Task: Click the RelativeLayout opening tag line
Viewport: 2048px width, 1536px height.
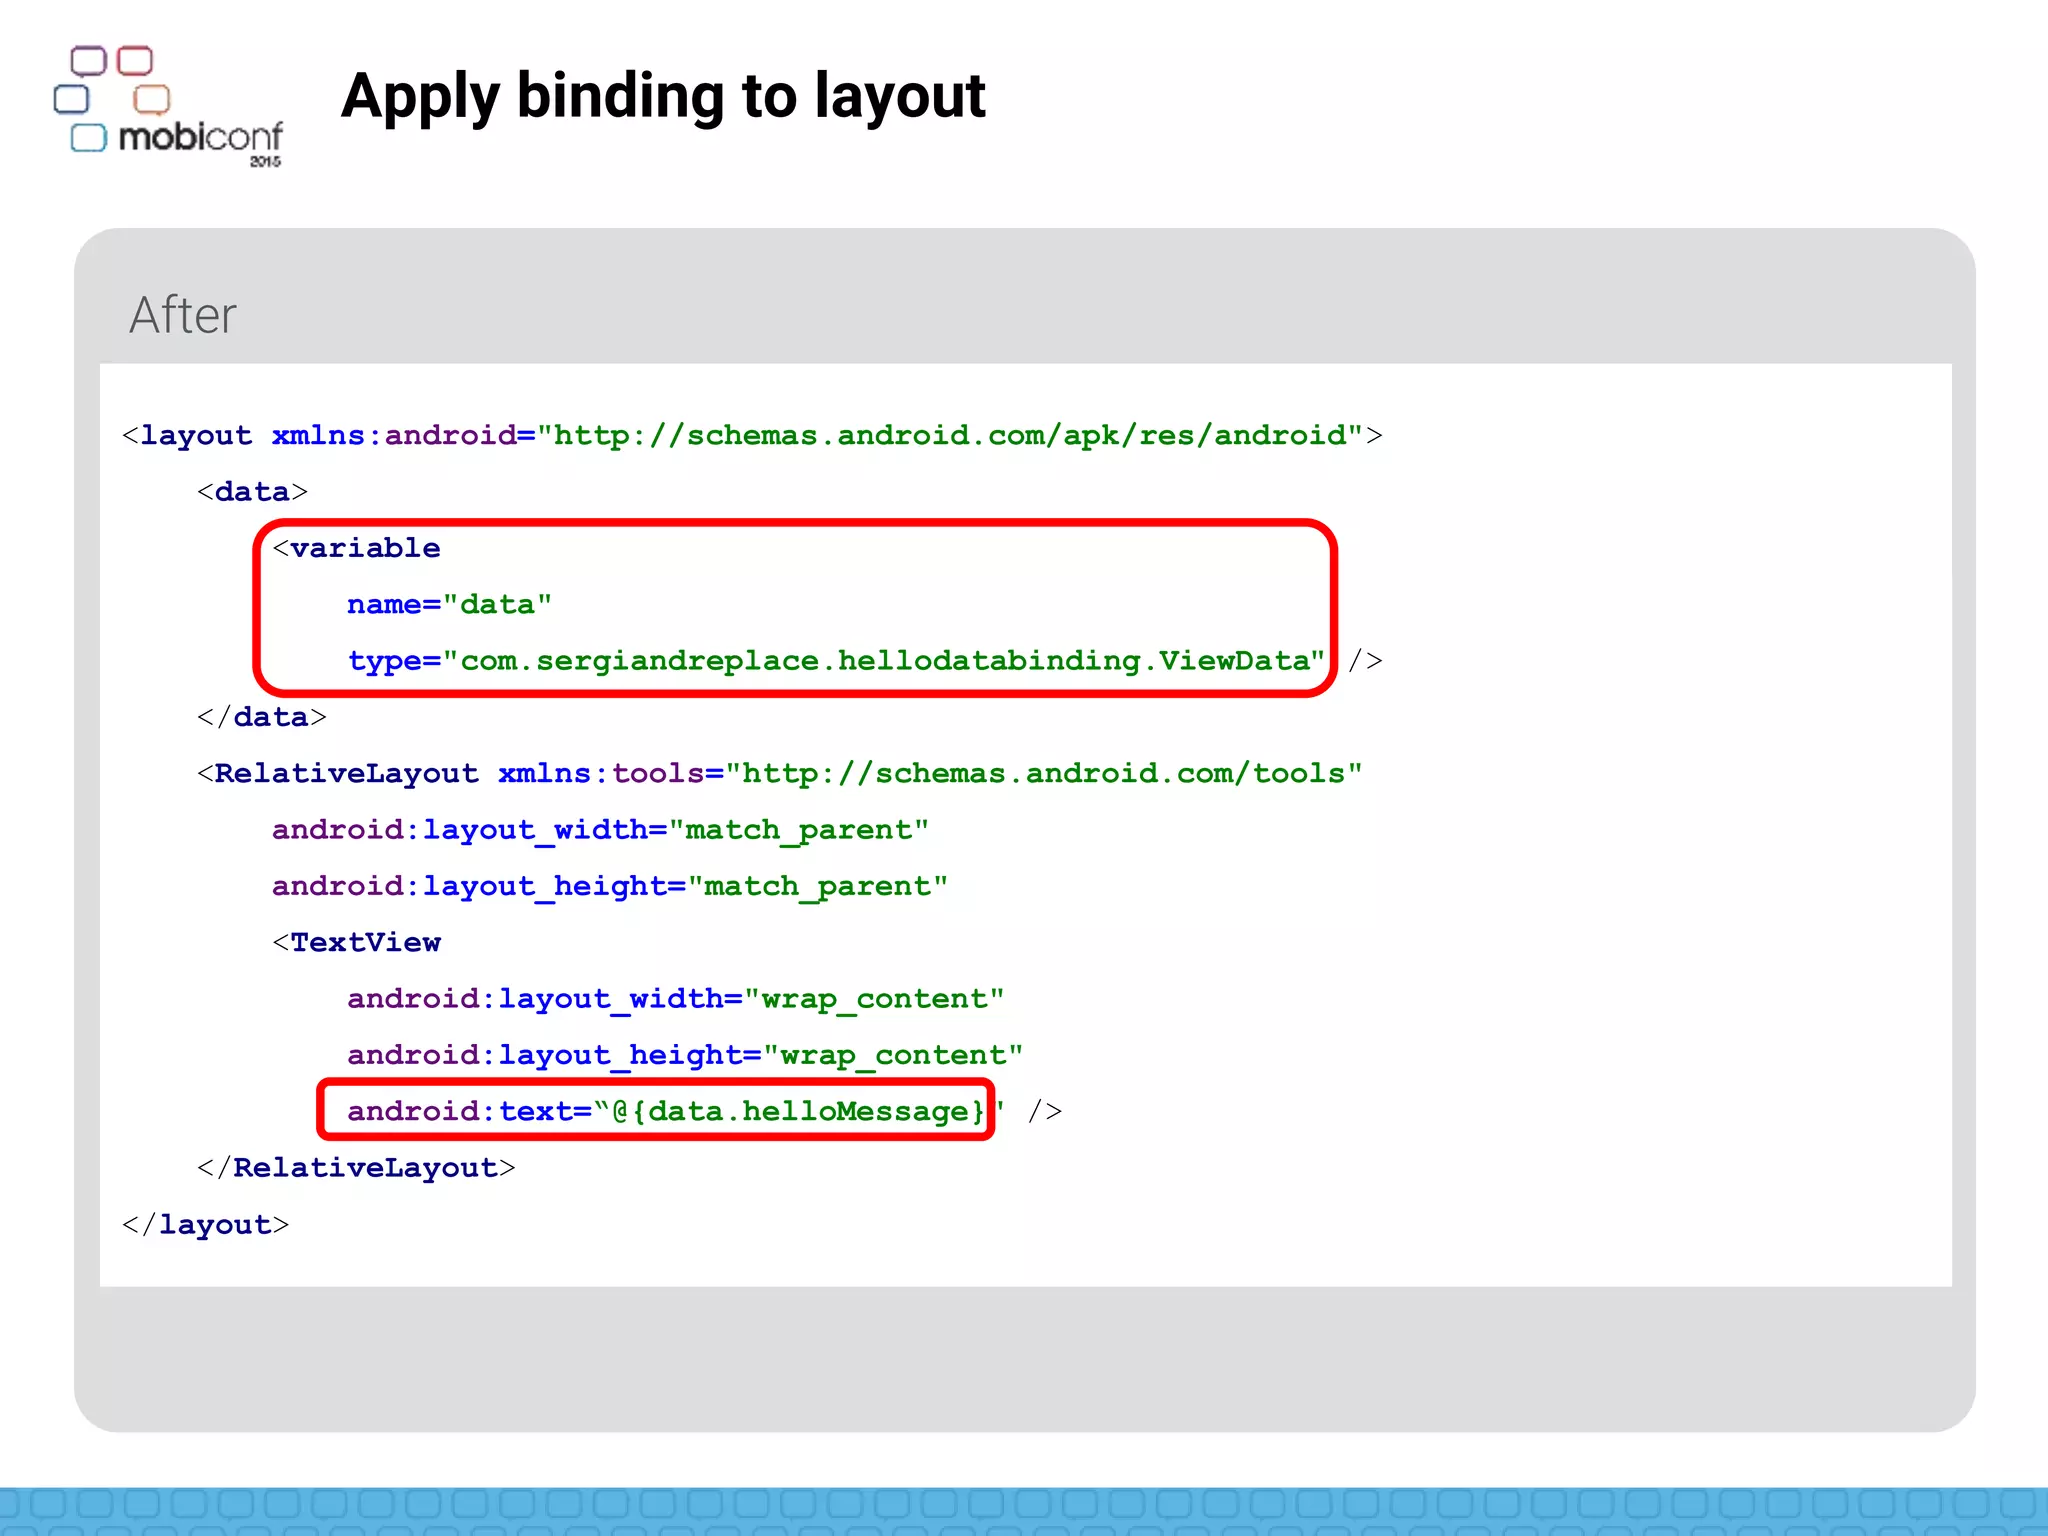Action: coord(345,774)
